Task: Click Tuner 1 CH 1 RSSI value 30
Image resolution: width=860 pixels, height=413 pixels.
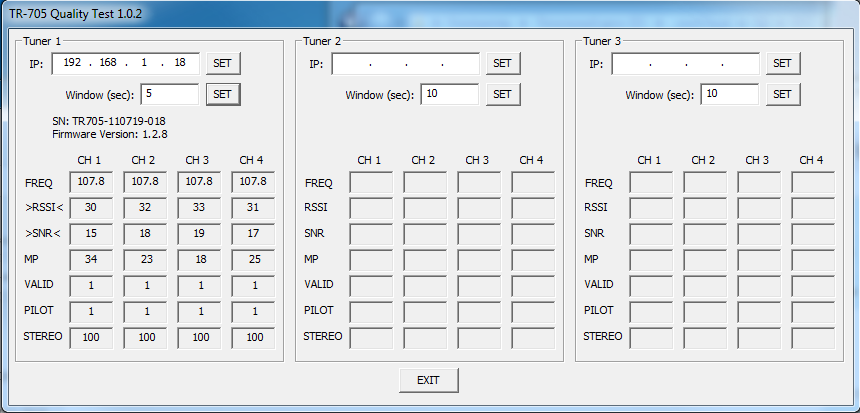Action: click(x=91, y=208)
